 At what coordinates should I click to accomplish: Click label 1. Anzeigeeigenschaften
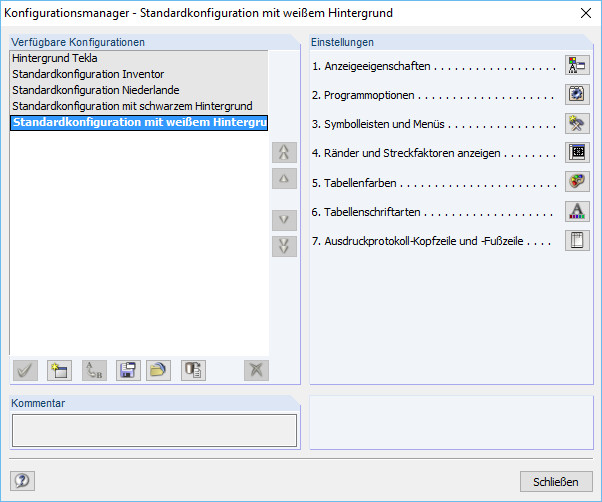click(x=371, y=66)
